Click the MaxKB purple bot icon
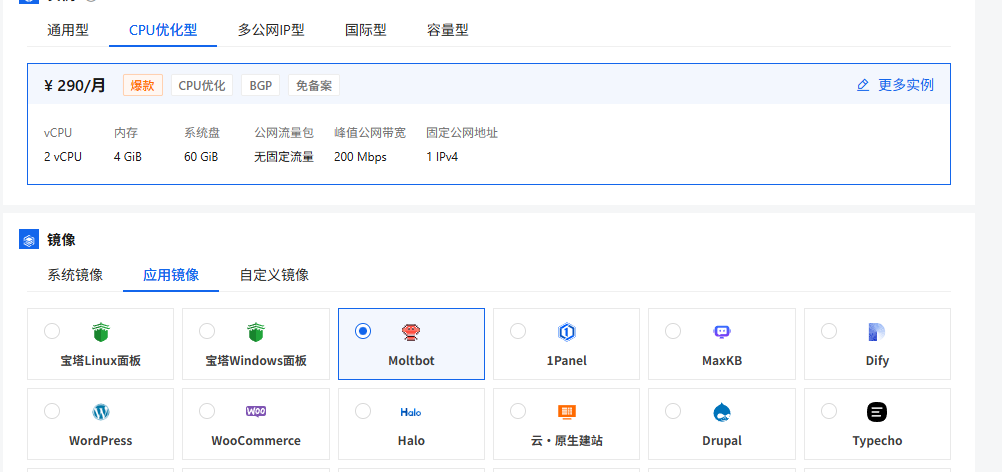 [722, 332]
